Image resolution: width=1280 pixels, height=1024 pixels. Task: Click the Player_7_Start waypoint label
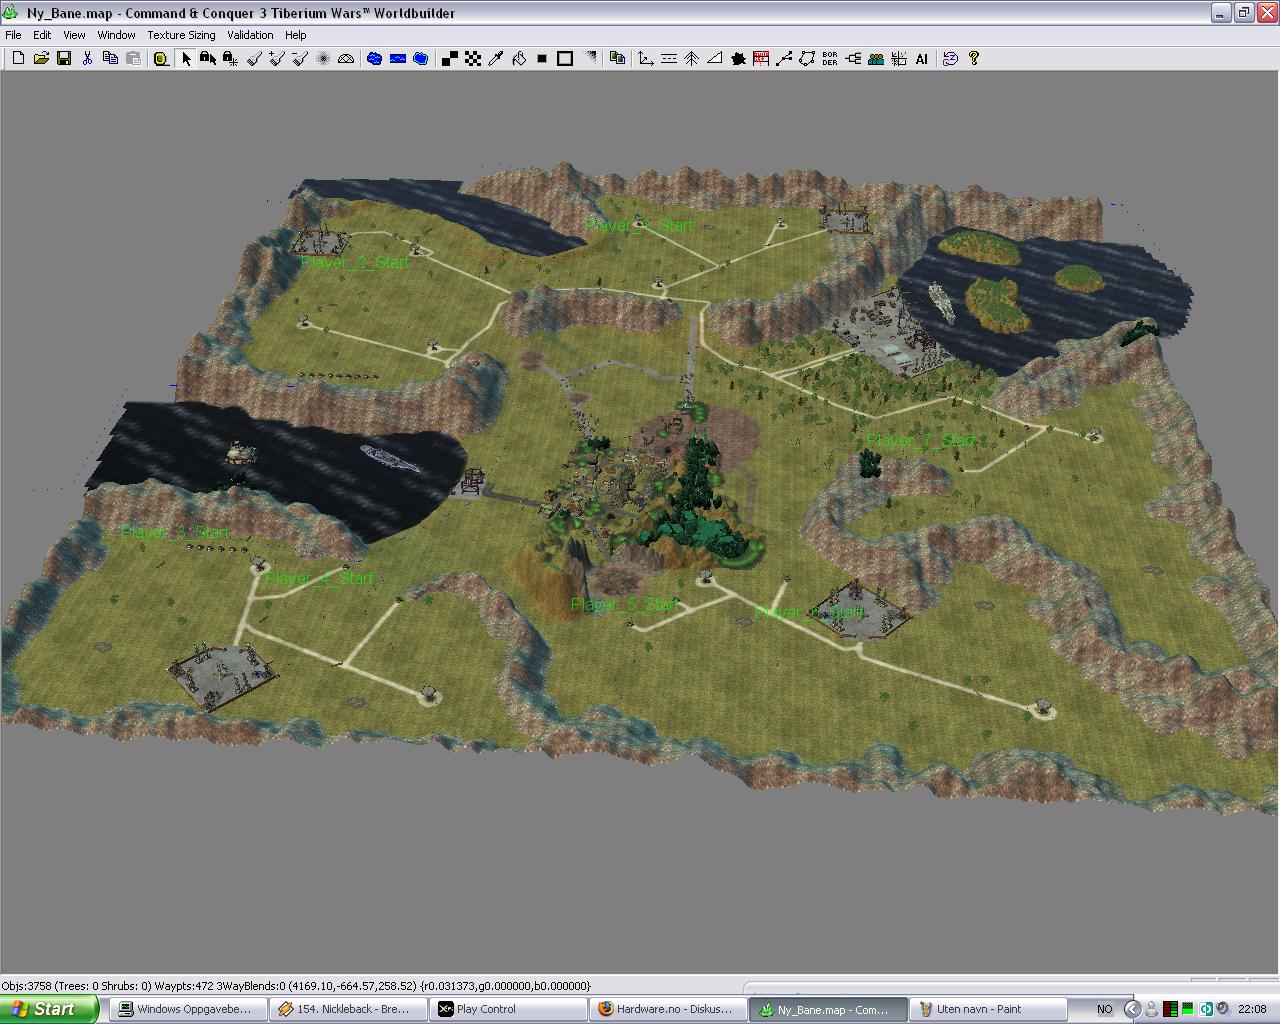point(921,440)
